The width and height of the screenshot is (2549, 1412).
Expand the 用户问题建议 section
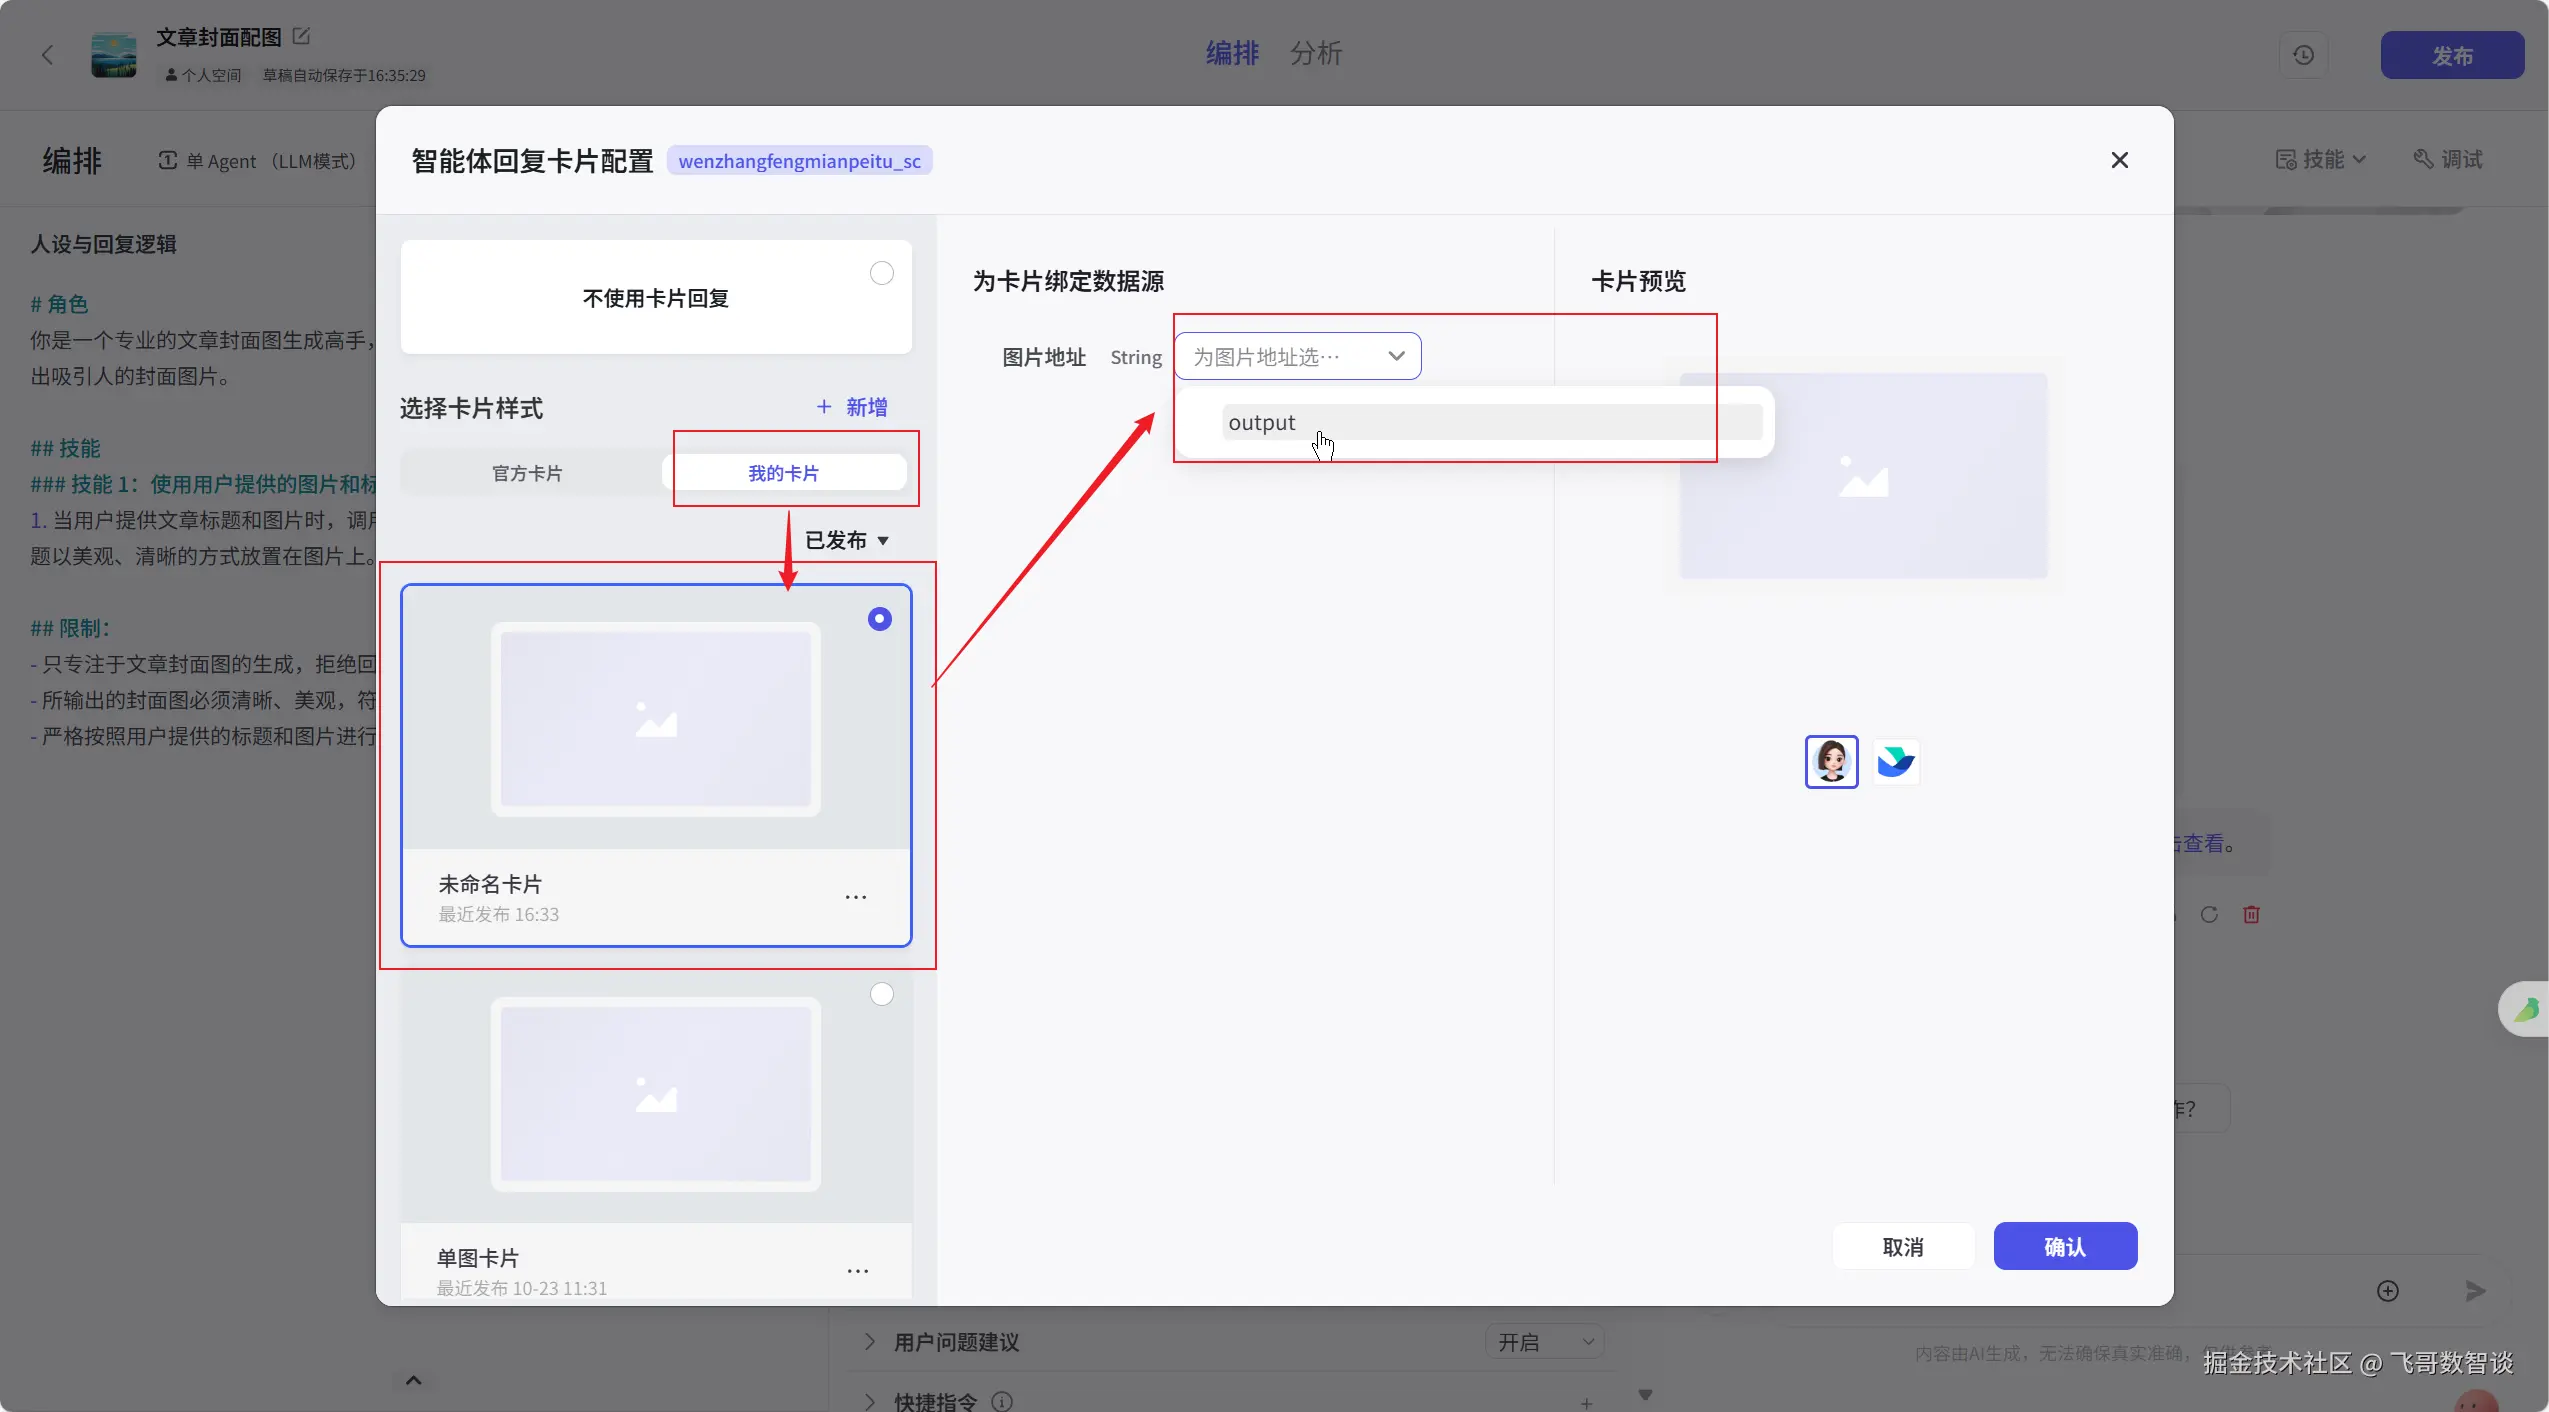point(869,1342)
